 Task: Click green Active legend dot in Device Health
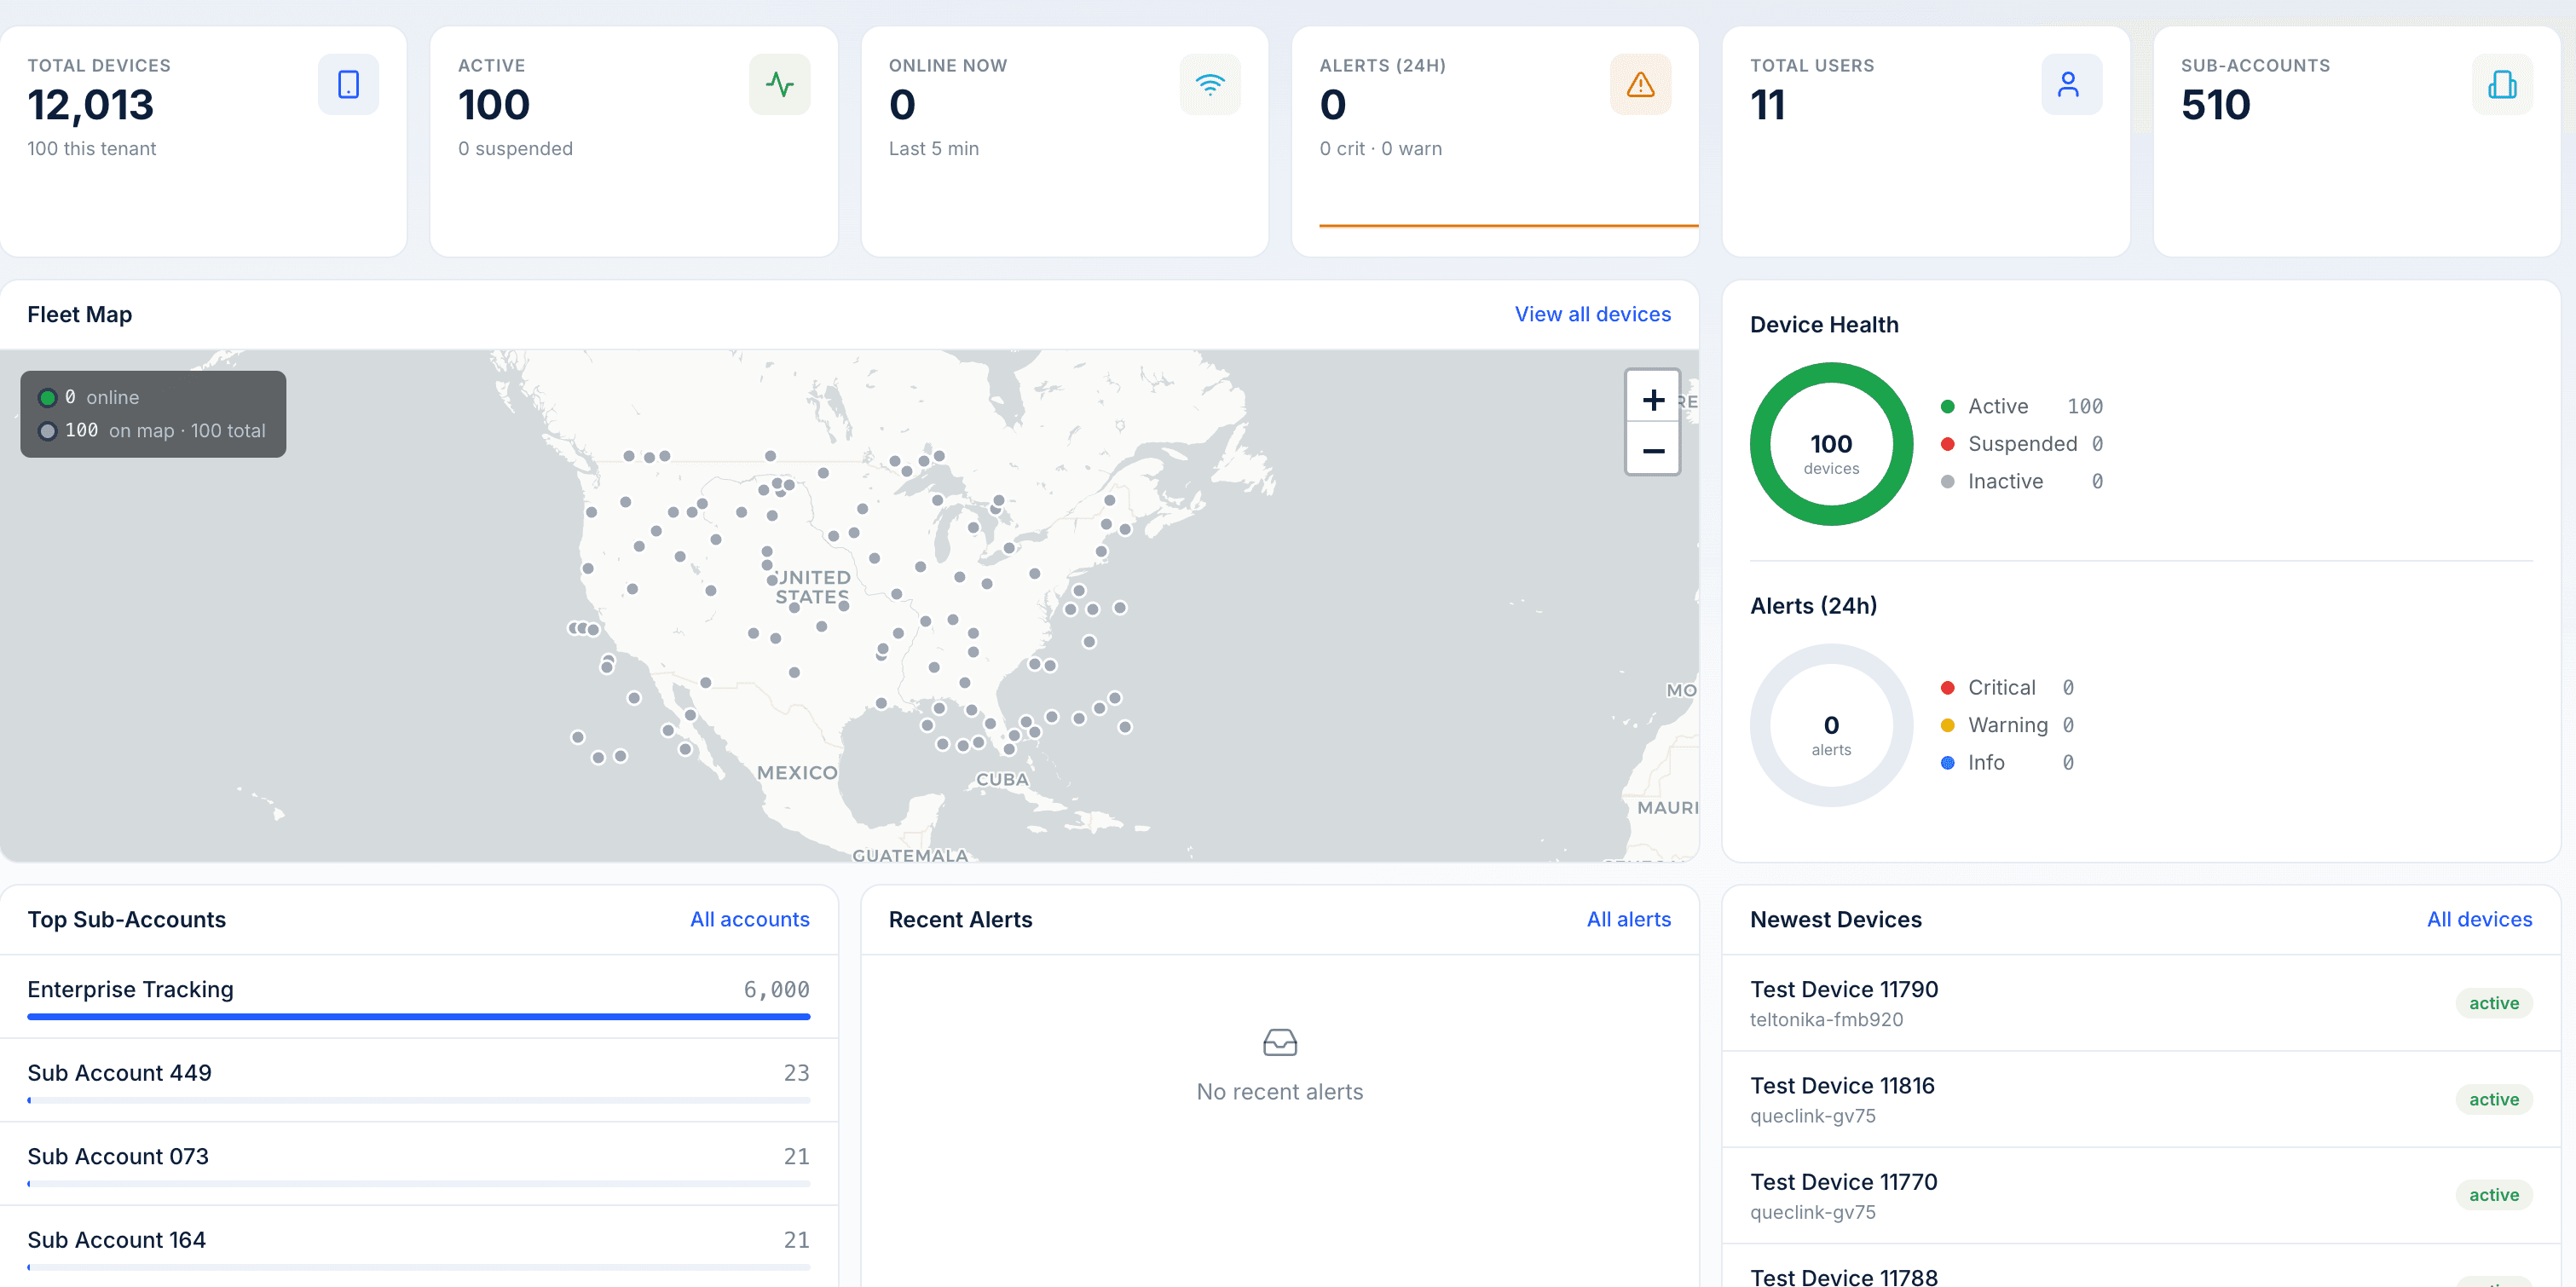[x=1947, y=407]
